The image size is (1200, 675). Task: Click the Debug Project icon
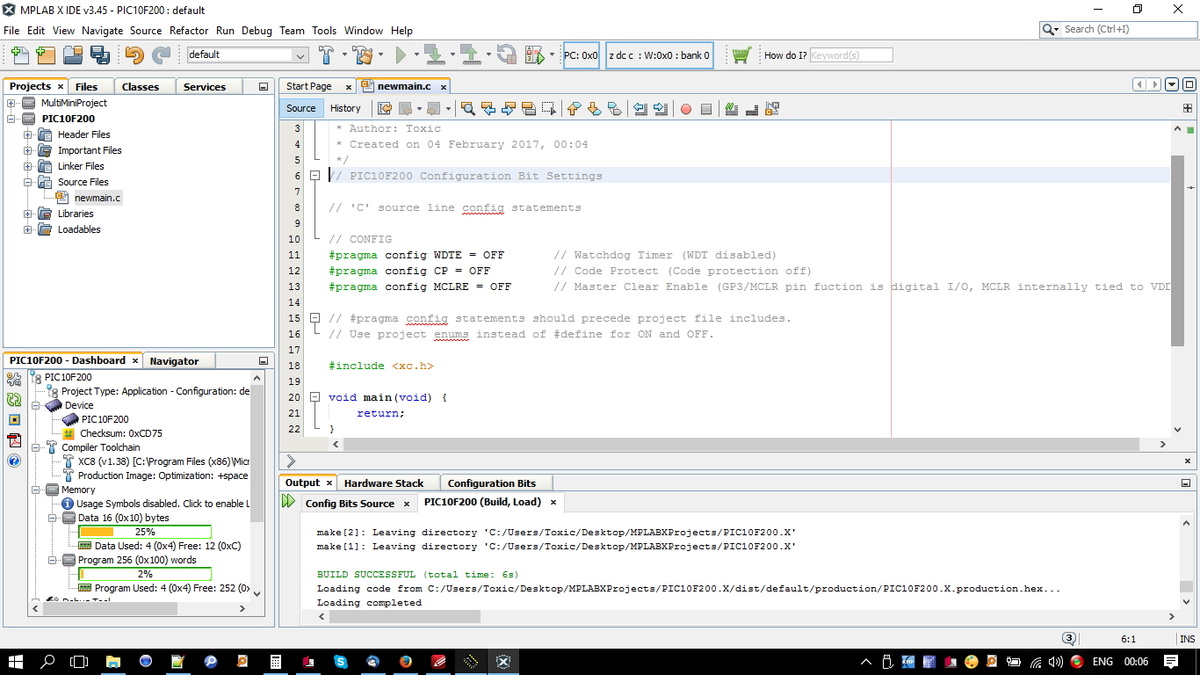click(535, 55)
